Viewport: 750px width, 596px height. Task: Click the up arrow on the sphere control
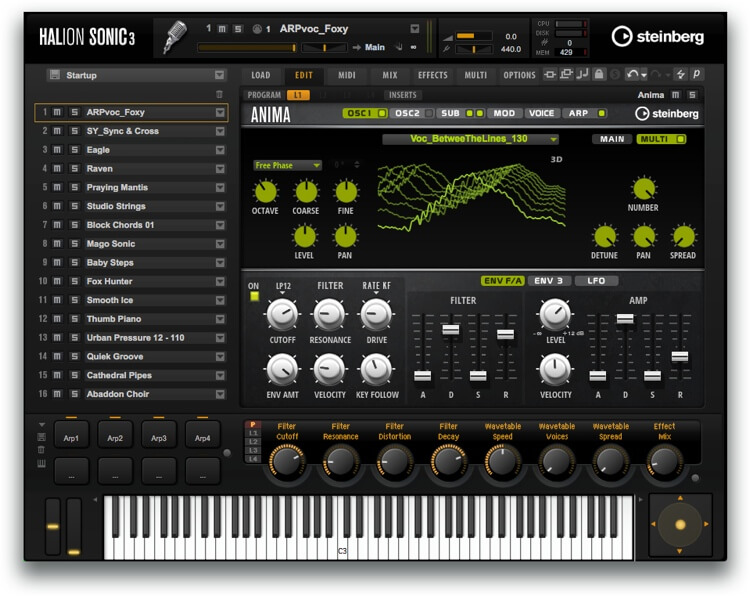pyautogui.click(x=680, y=498)
